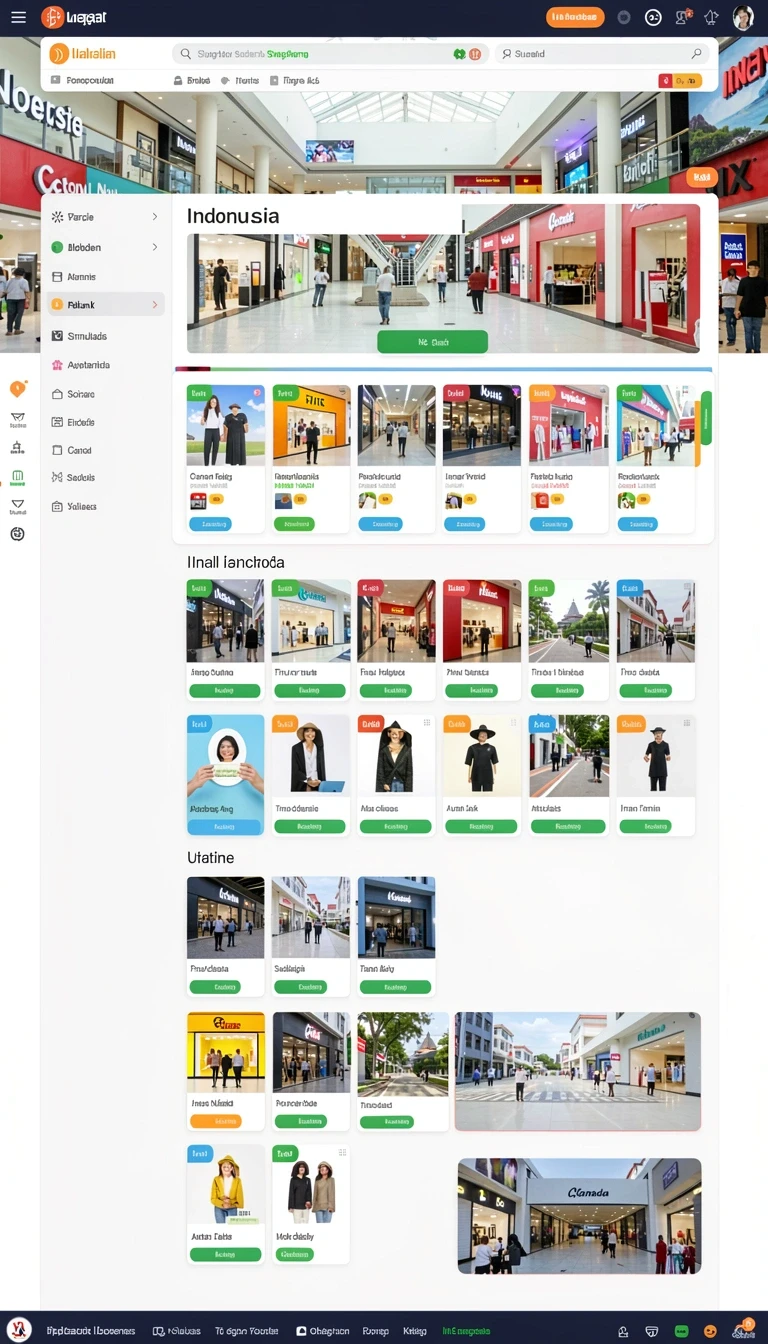Click green button under Ismo Suano card
Viewport: 768px width, 1344px height.
[x=225, y=690]
